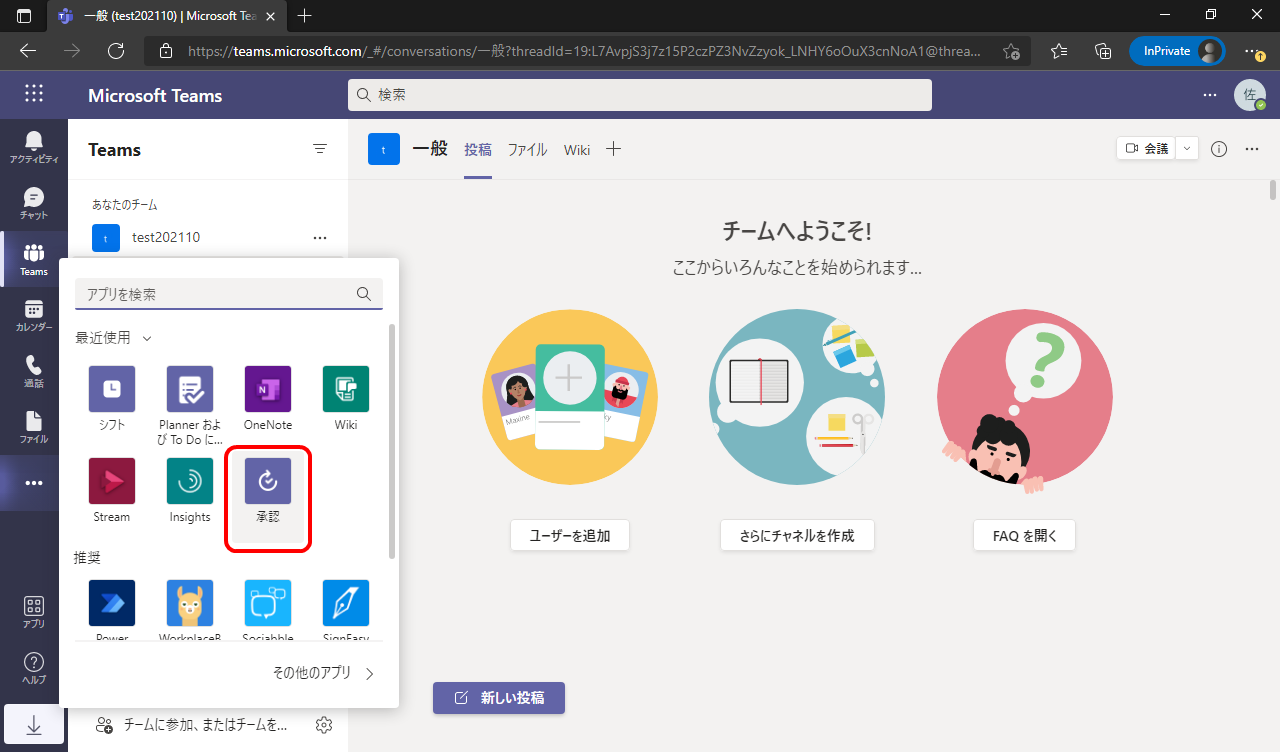Select the Teams icon in sidebar
This screenshot has height=752, width=1280.
(x=34, y=259)
